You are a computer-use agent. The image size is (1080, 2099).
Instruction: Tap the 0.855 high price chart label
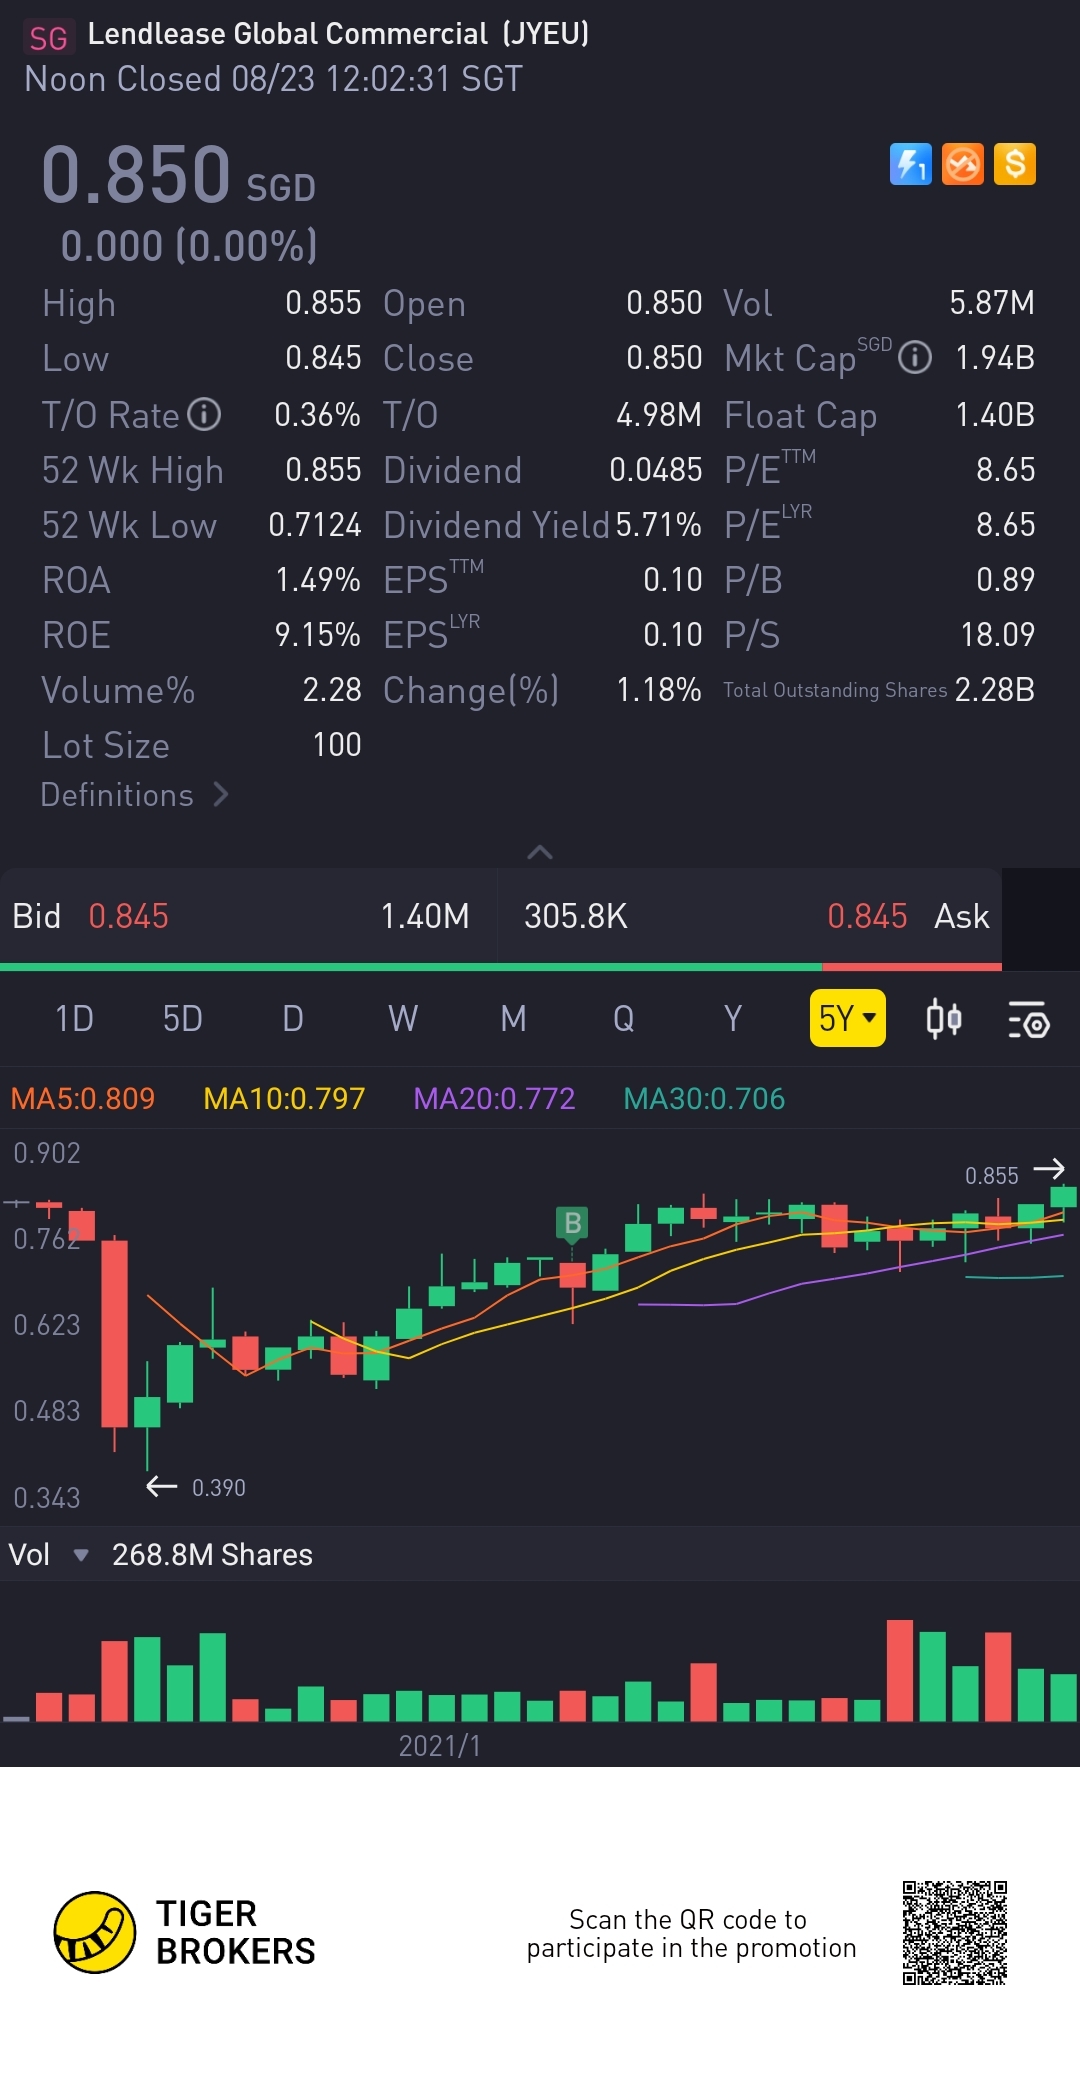(x=991, y=1176)
